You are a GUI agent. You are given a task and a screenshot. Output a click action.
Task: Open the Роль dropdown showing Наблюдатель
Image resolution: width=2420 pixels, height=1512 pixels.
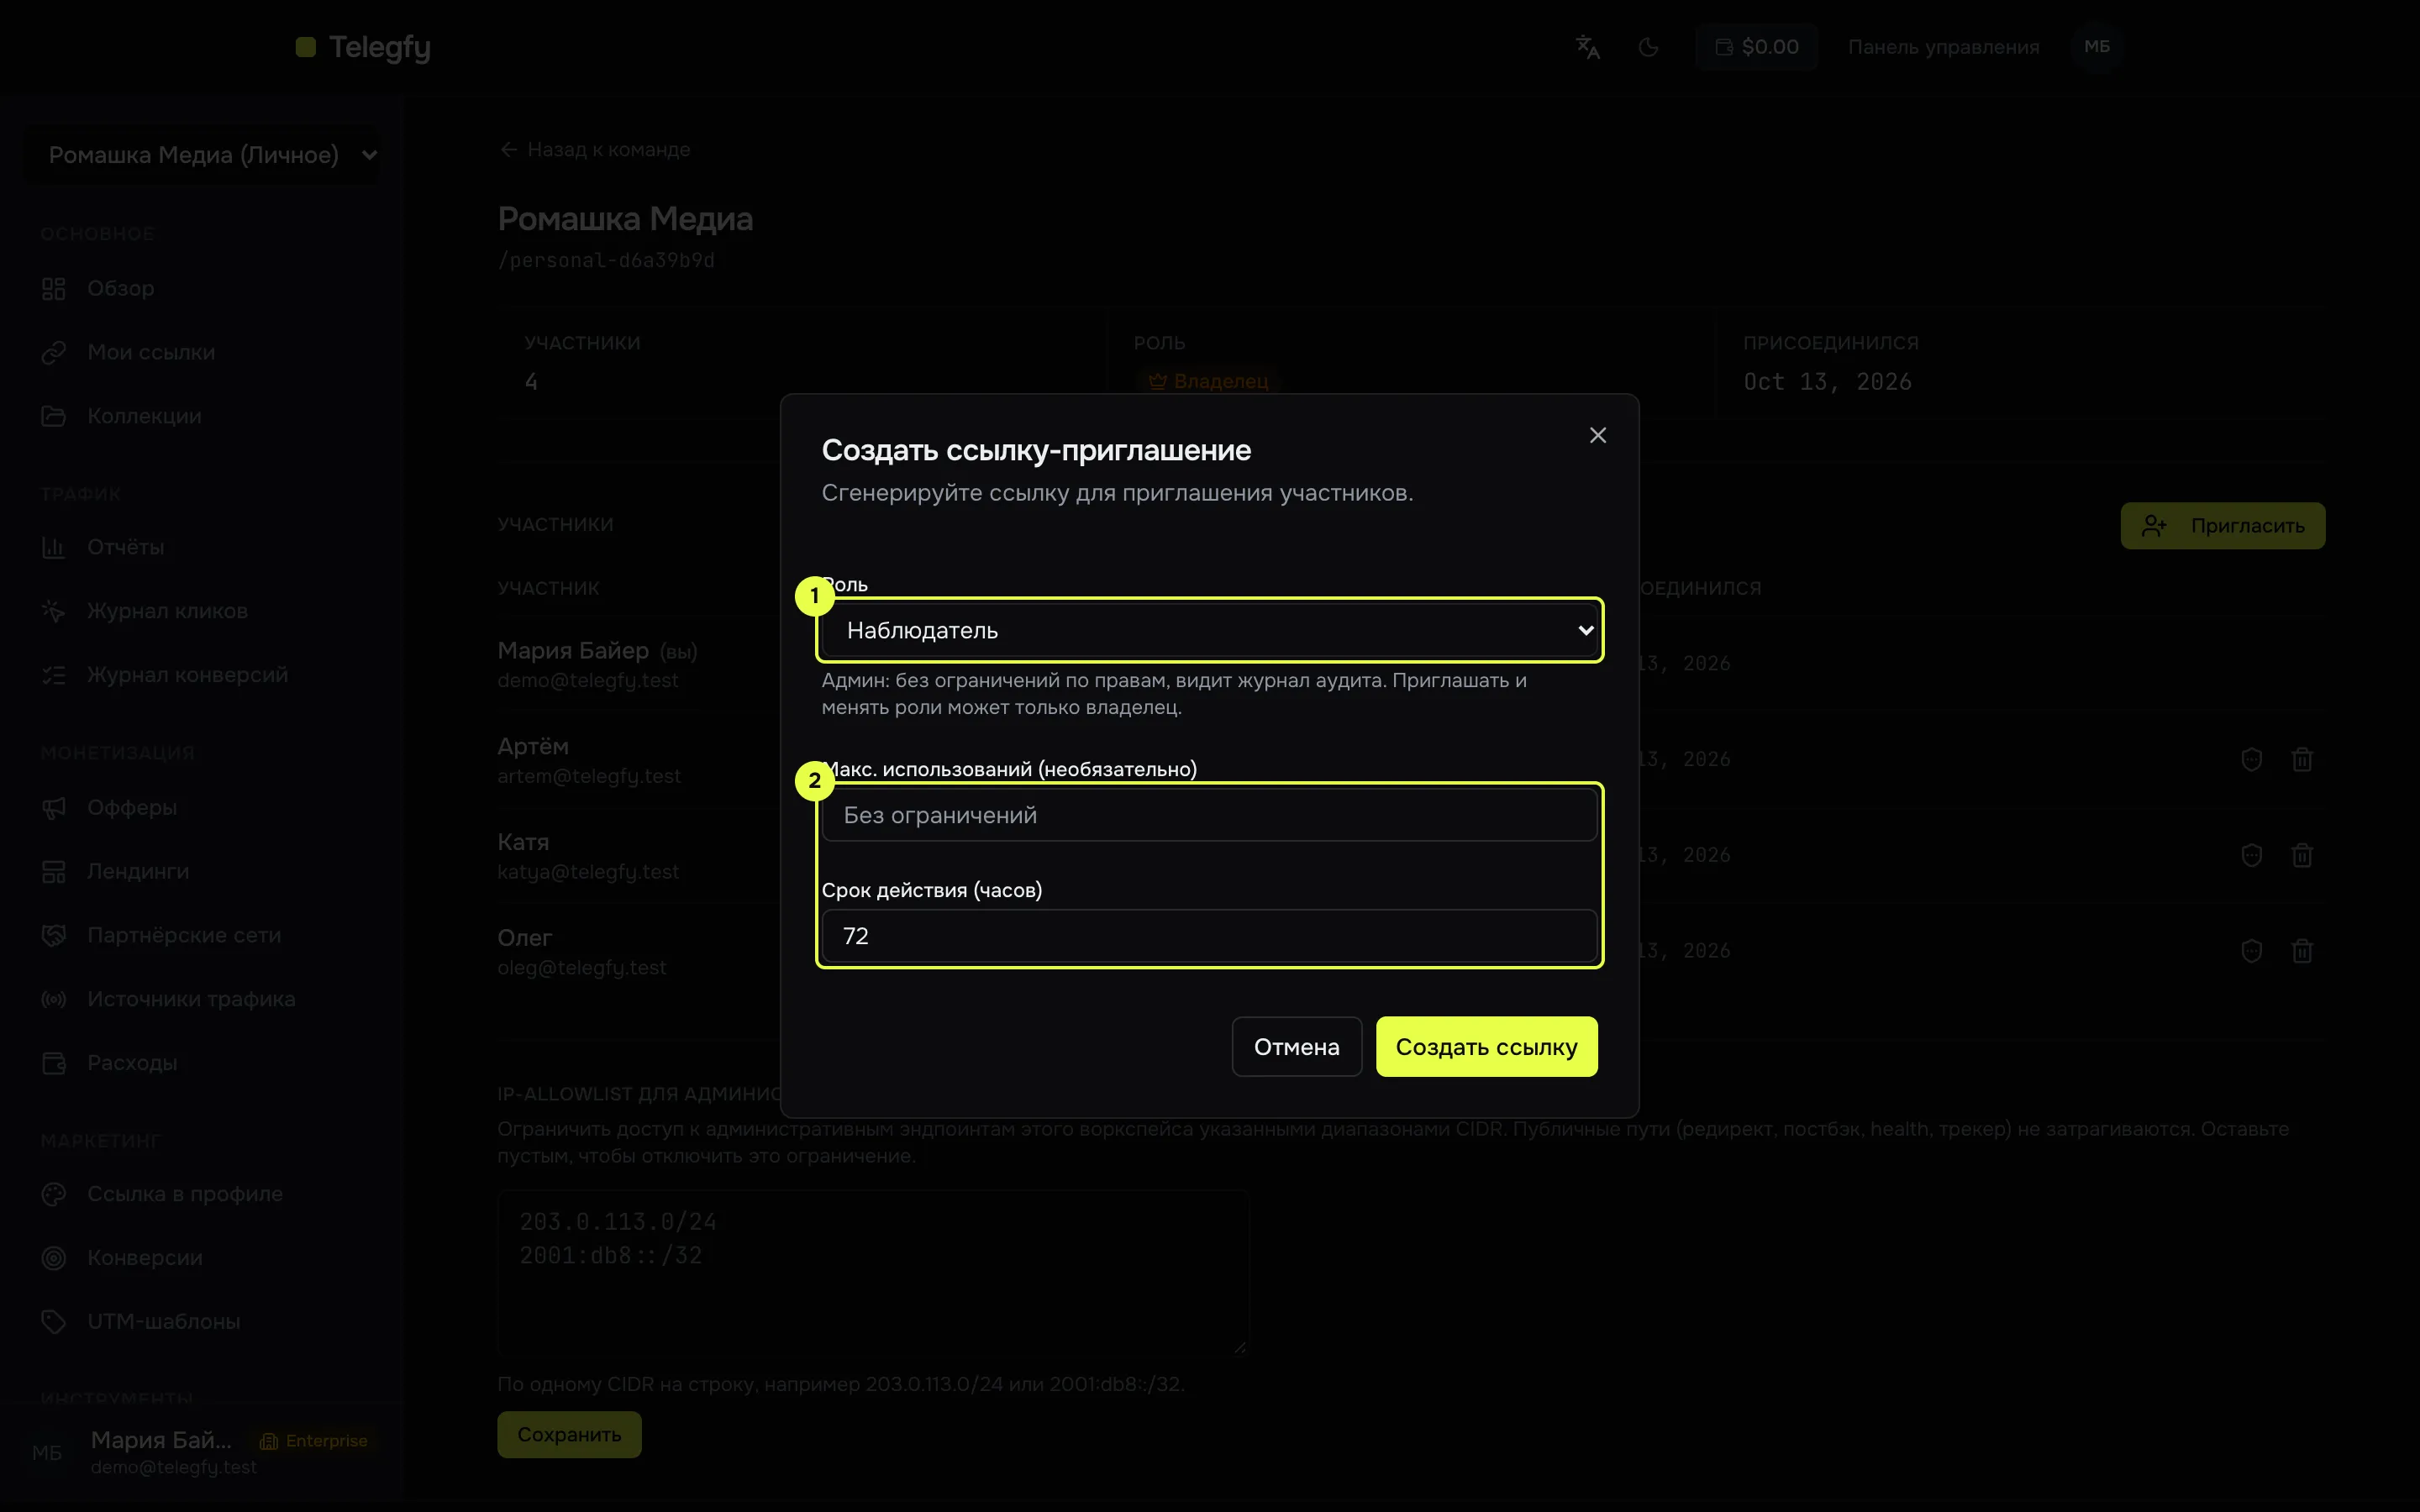coord(1210,630)
